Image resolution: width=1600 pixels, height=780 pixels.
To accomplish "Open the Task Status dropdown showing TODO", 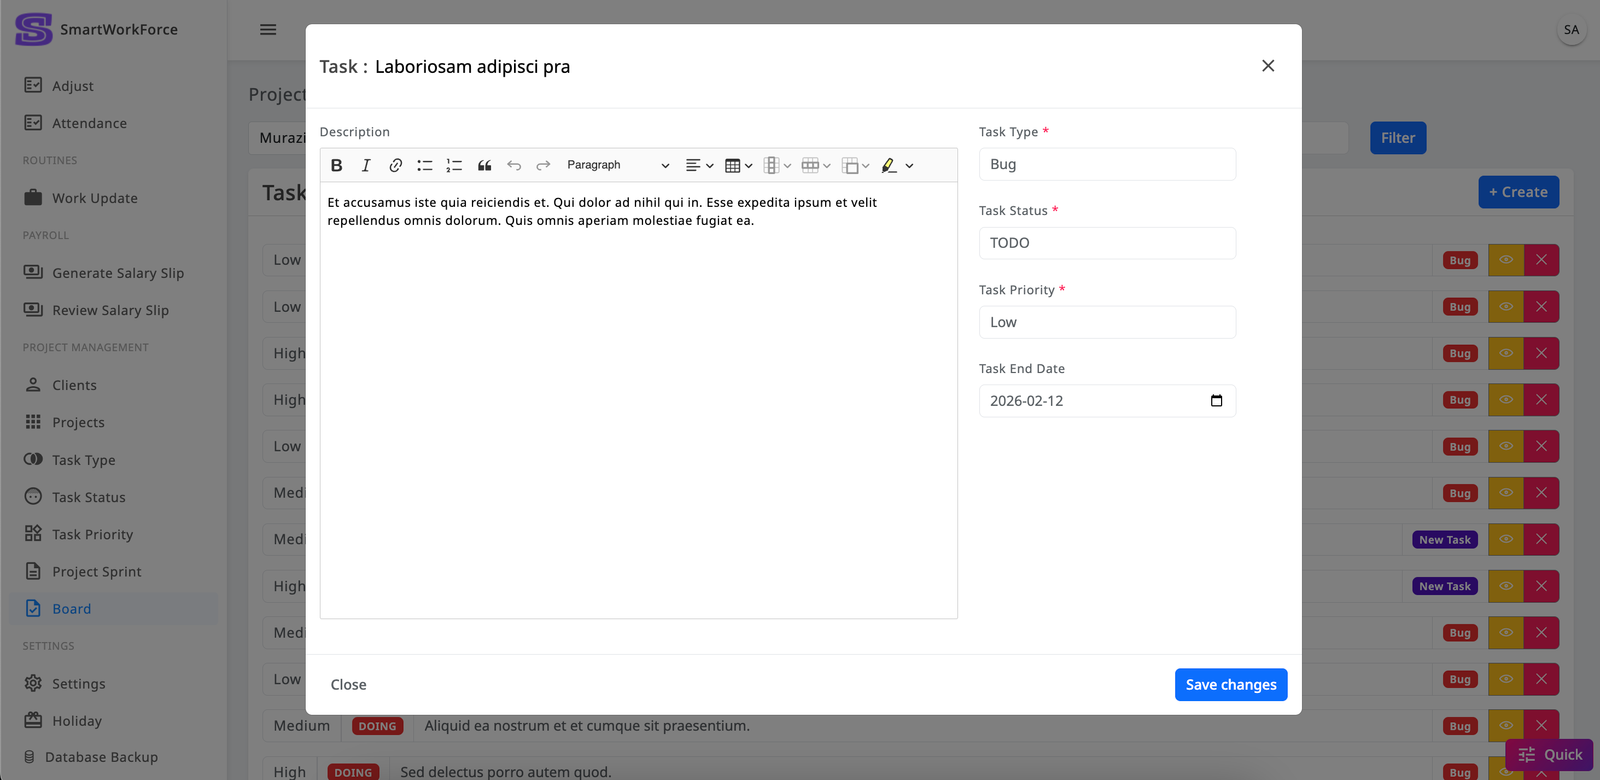I will click(x=1107, y=243).
